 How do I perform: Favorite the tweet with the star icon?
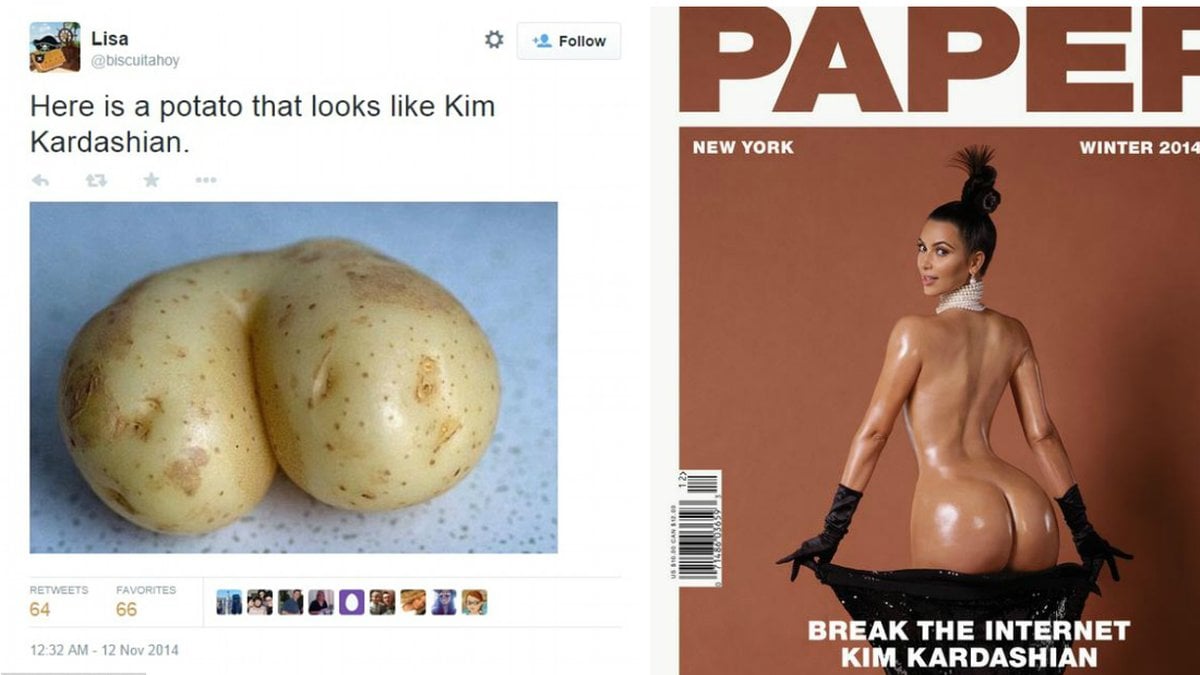pos(151,180)
